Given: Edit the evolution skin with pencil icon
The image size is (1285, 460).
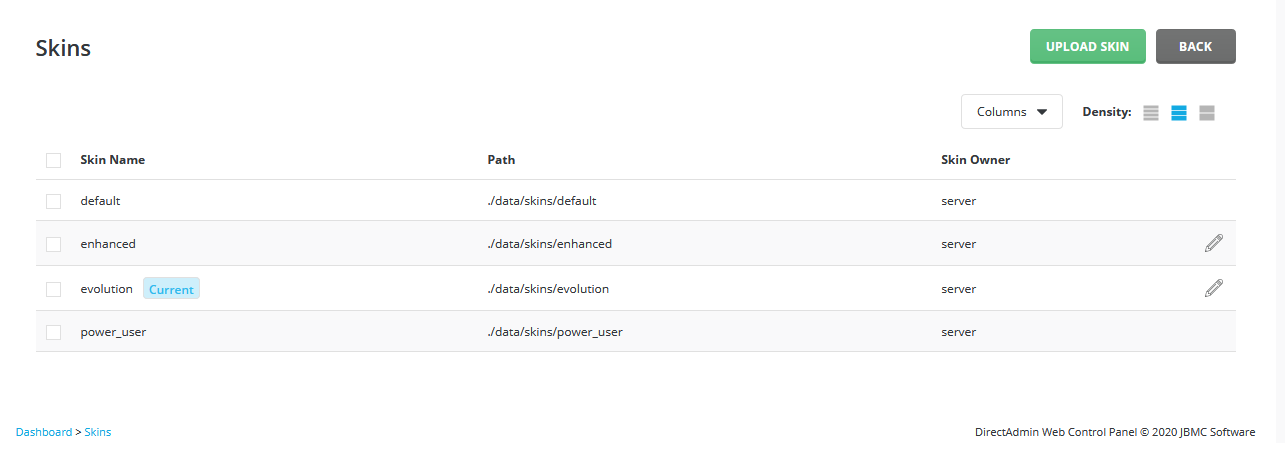Looking at the screenshot, I should click(x=1214, y=288).
